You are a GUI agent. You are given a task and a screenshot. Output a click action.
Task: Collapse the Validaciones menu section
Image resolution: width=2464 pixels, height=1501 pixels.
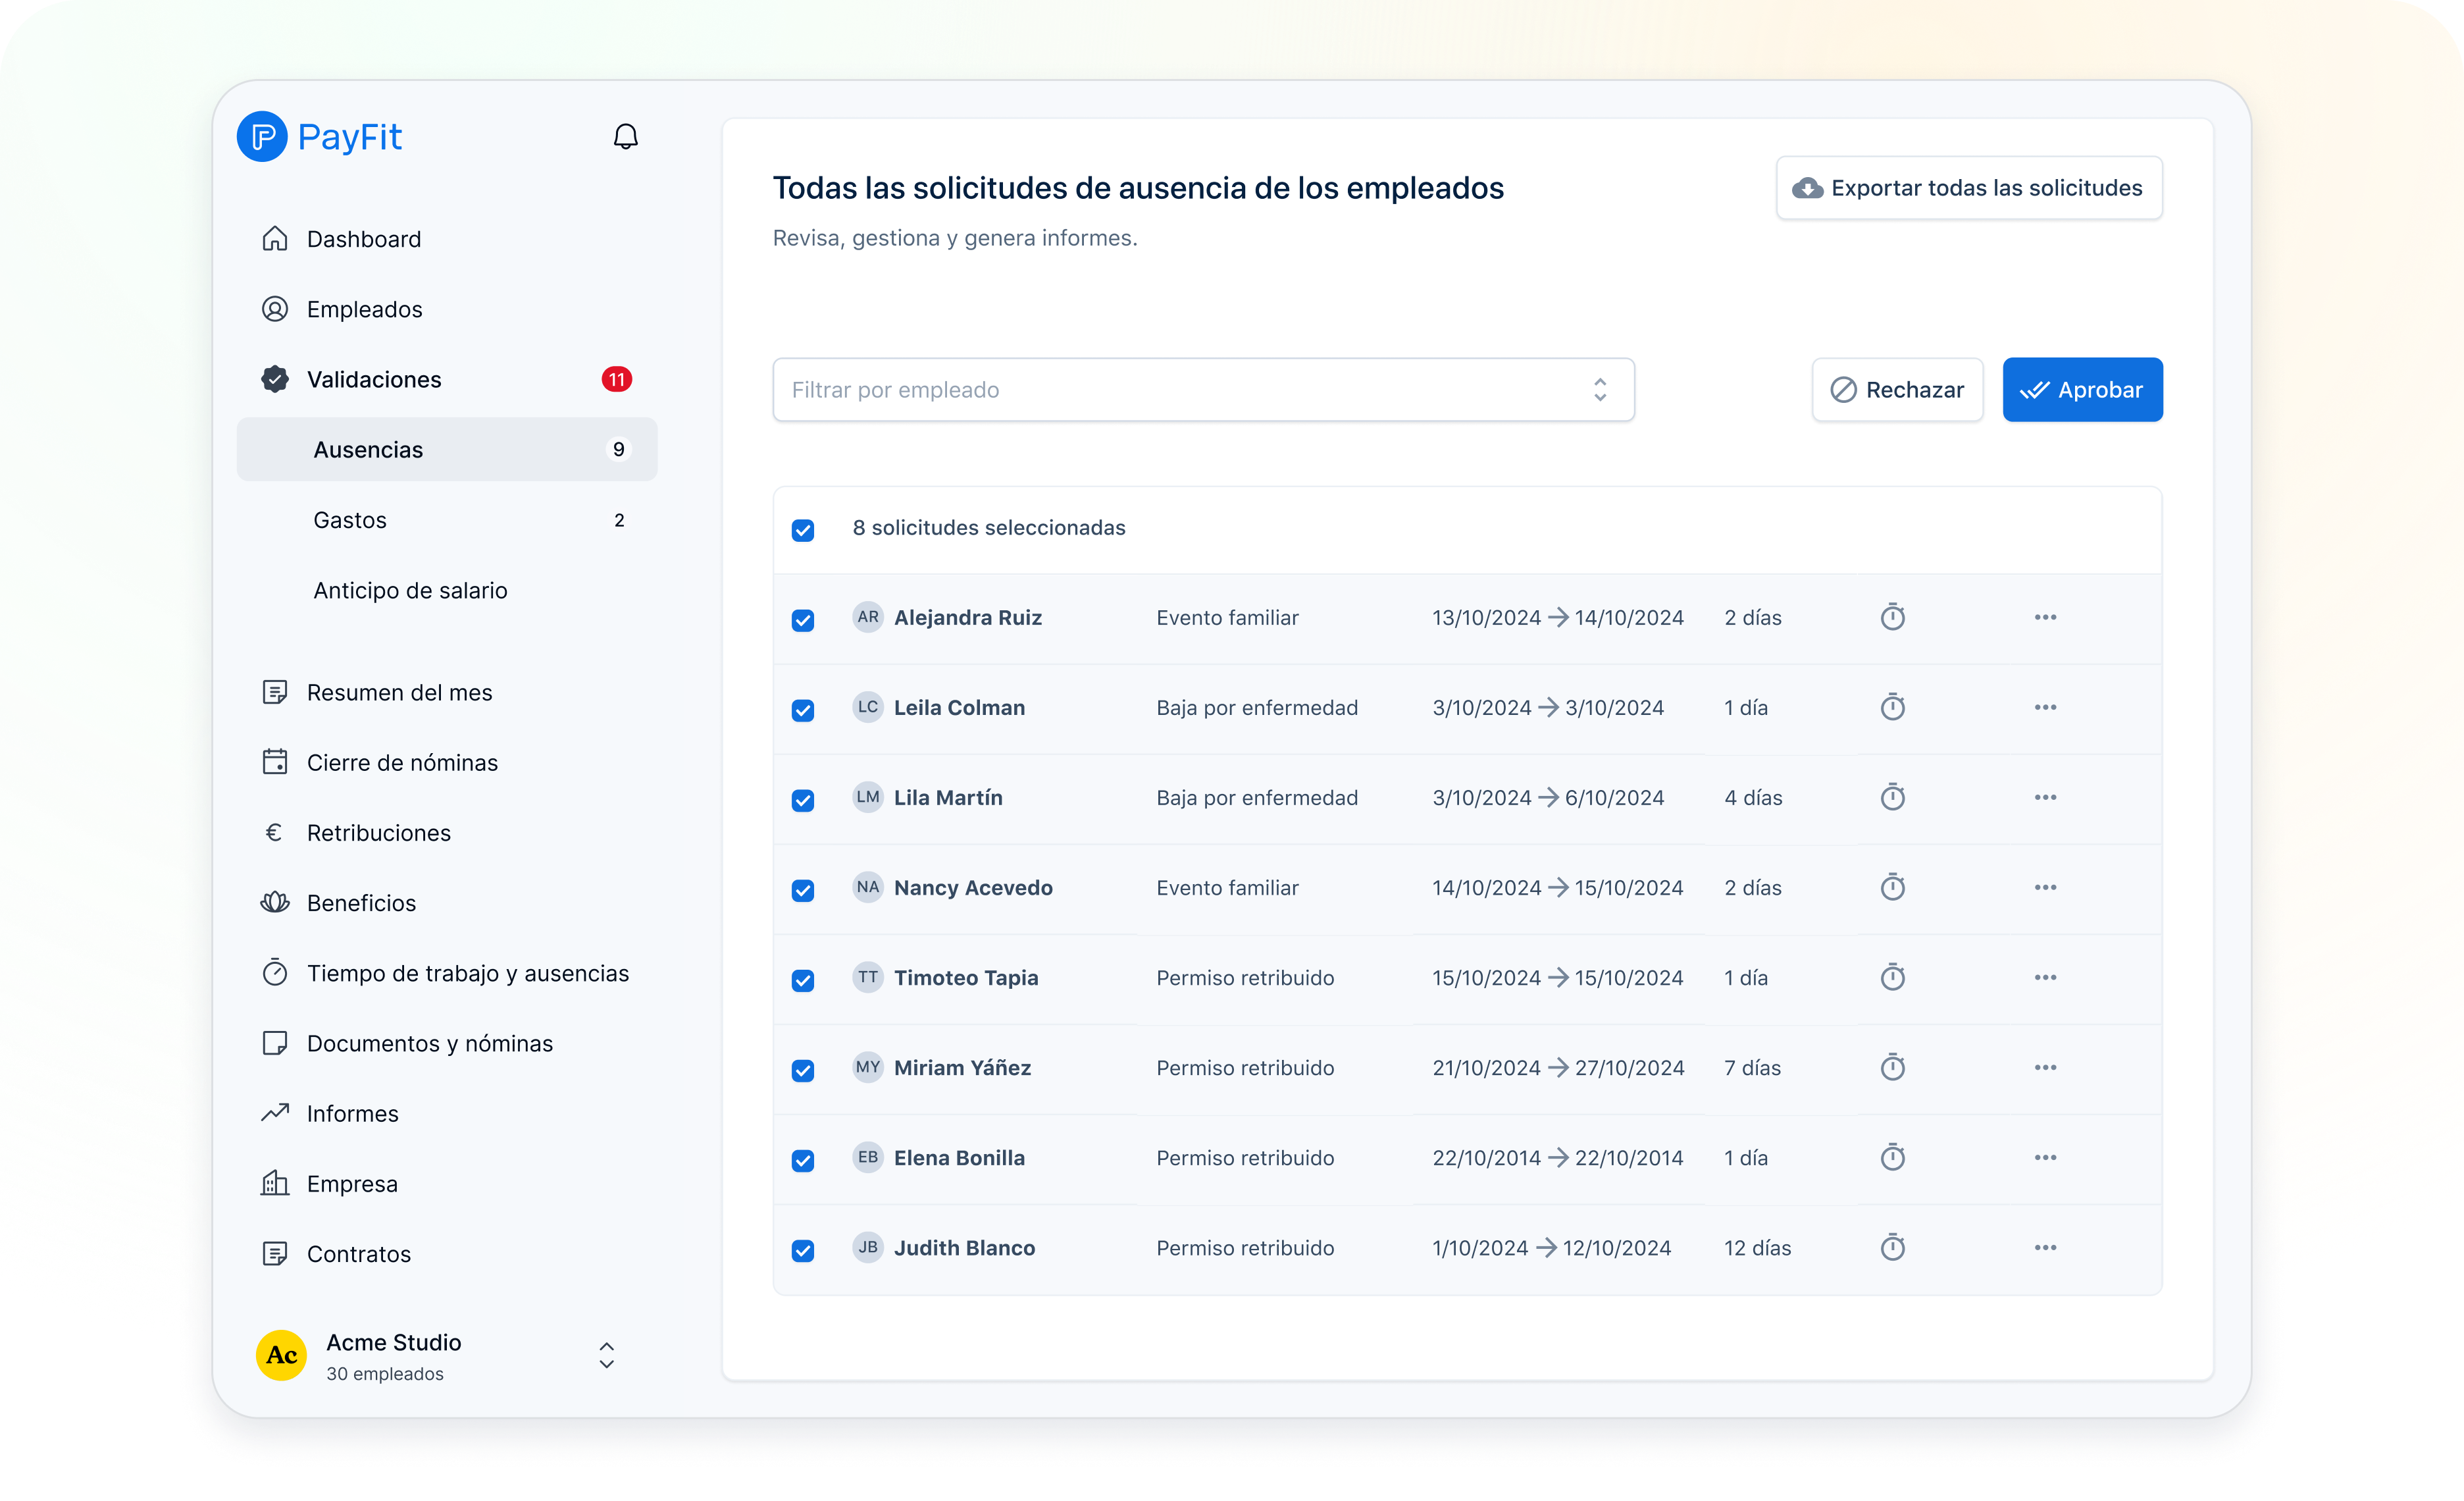point(374,380)
